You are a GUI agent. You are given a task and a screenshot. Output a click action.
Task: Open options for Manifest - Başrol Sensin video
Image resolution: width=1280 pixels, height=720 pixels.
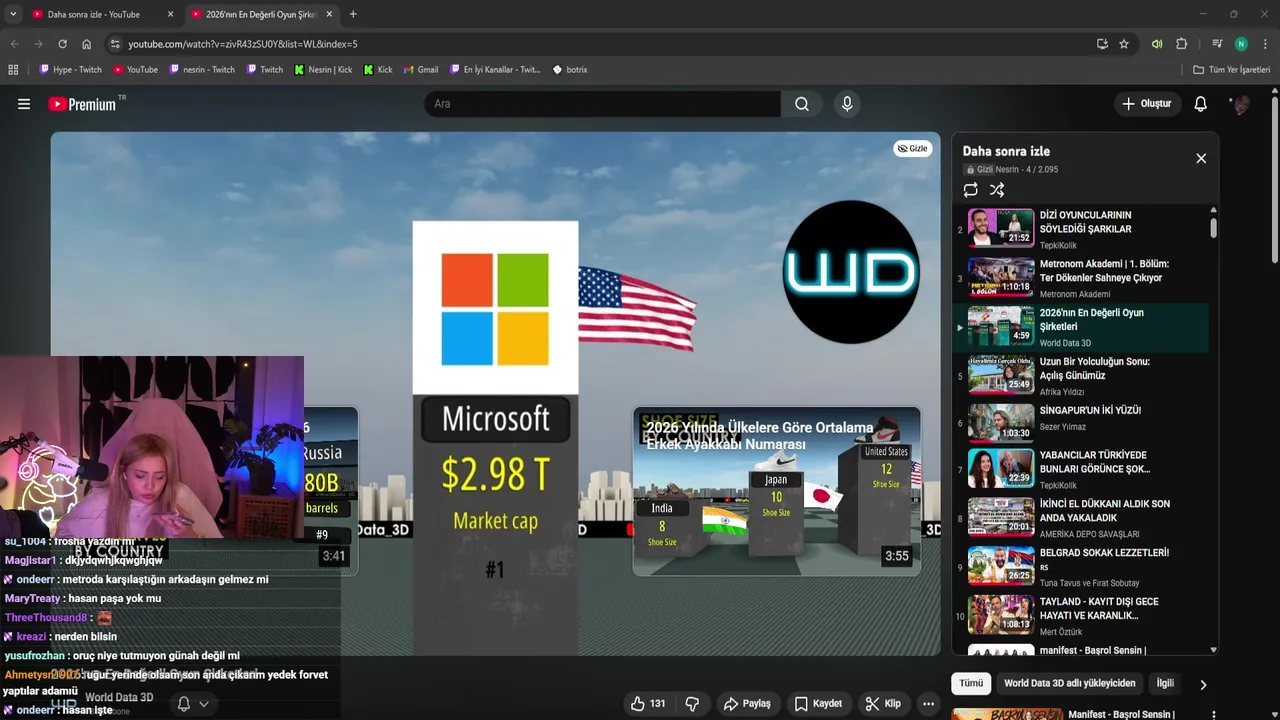[1213, 715]
